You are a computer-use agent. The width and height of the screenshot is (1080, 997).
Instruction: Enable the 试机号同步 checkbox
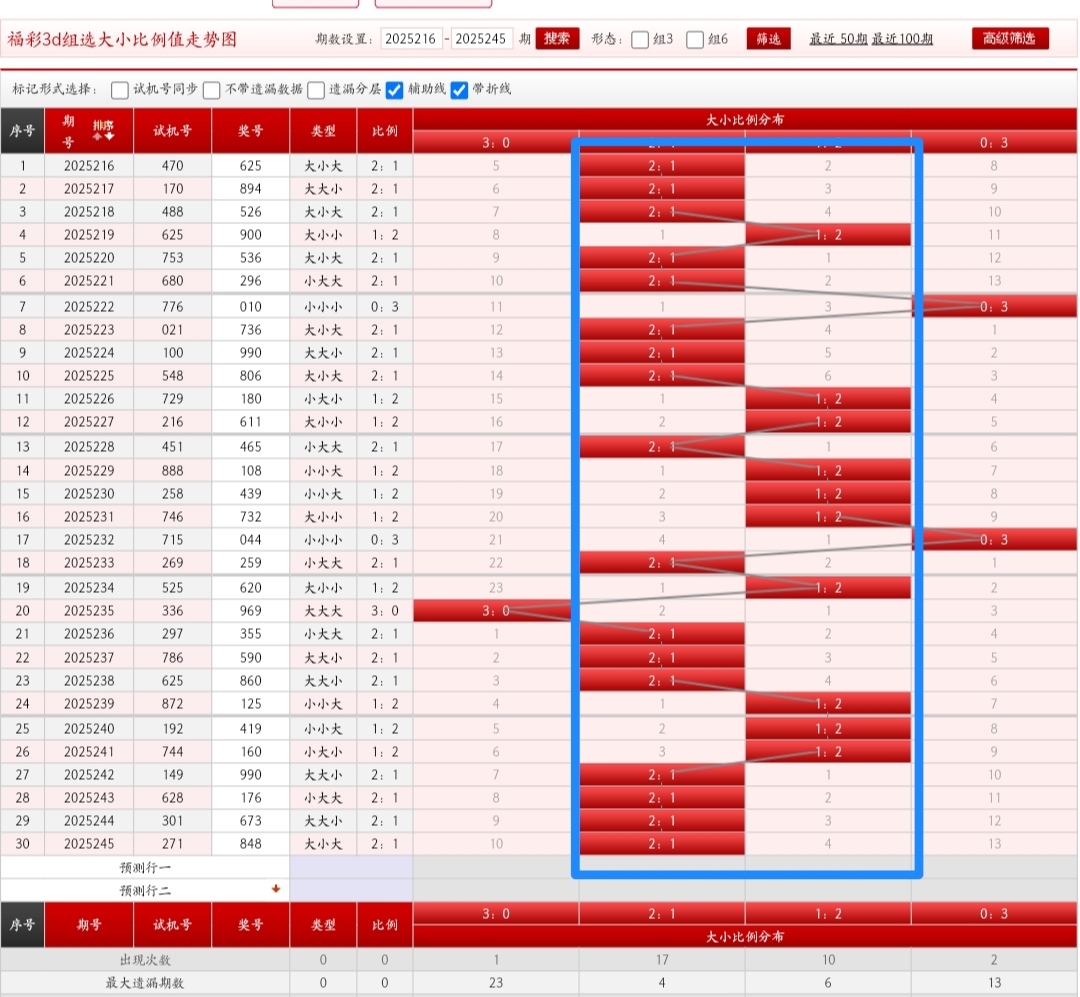click(120, 90)
